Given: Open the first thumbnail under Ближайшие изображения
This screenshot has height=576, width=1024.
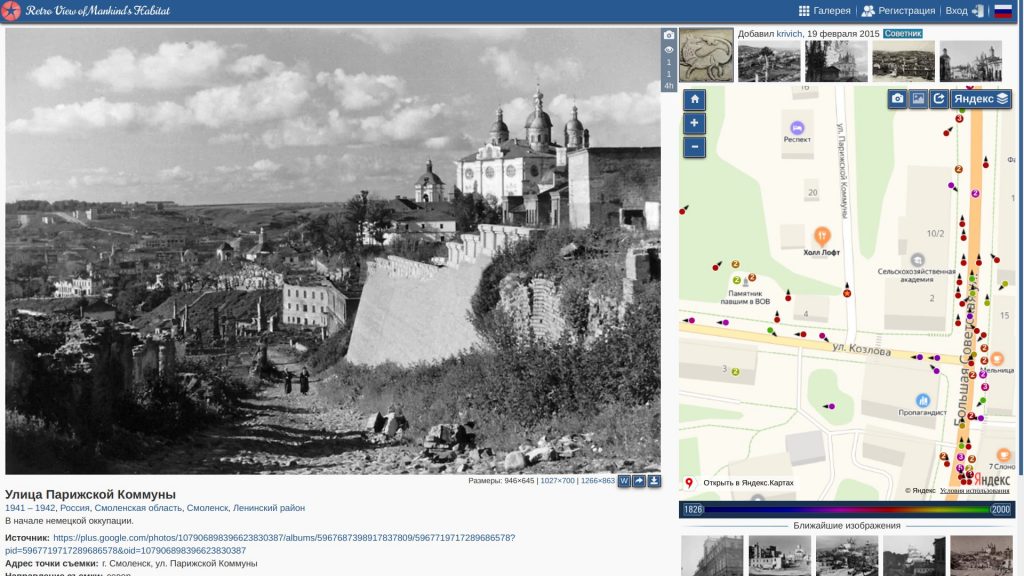Looking at the screenshot, I should click(x=711, y=555).
